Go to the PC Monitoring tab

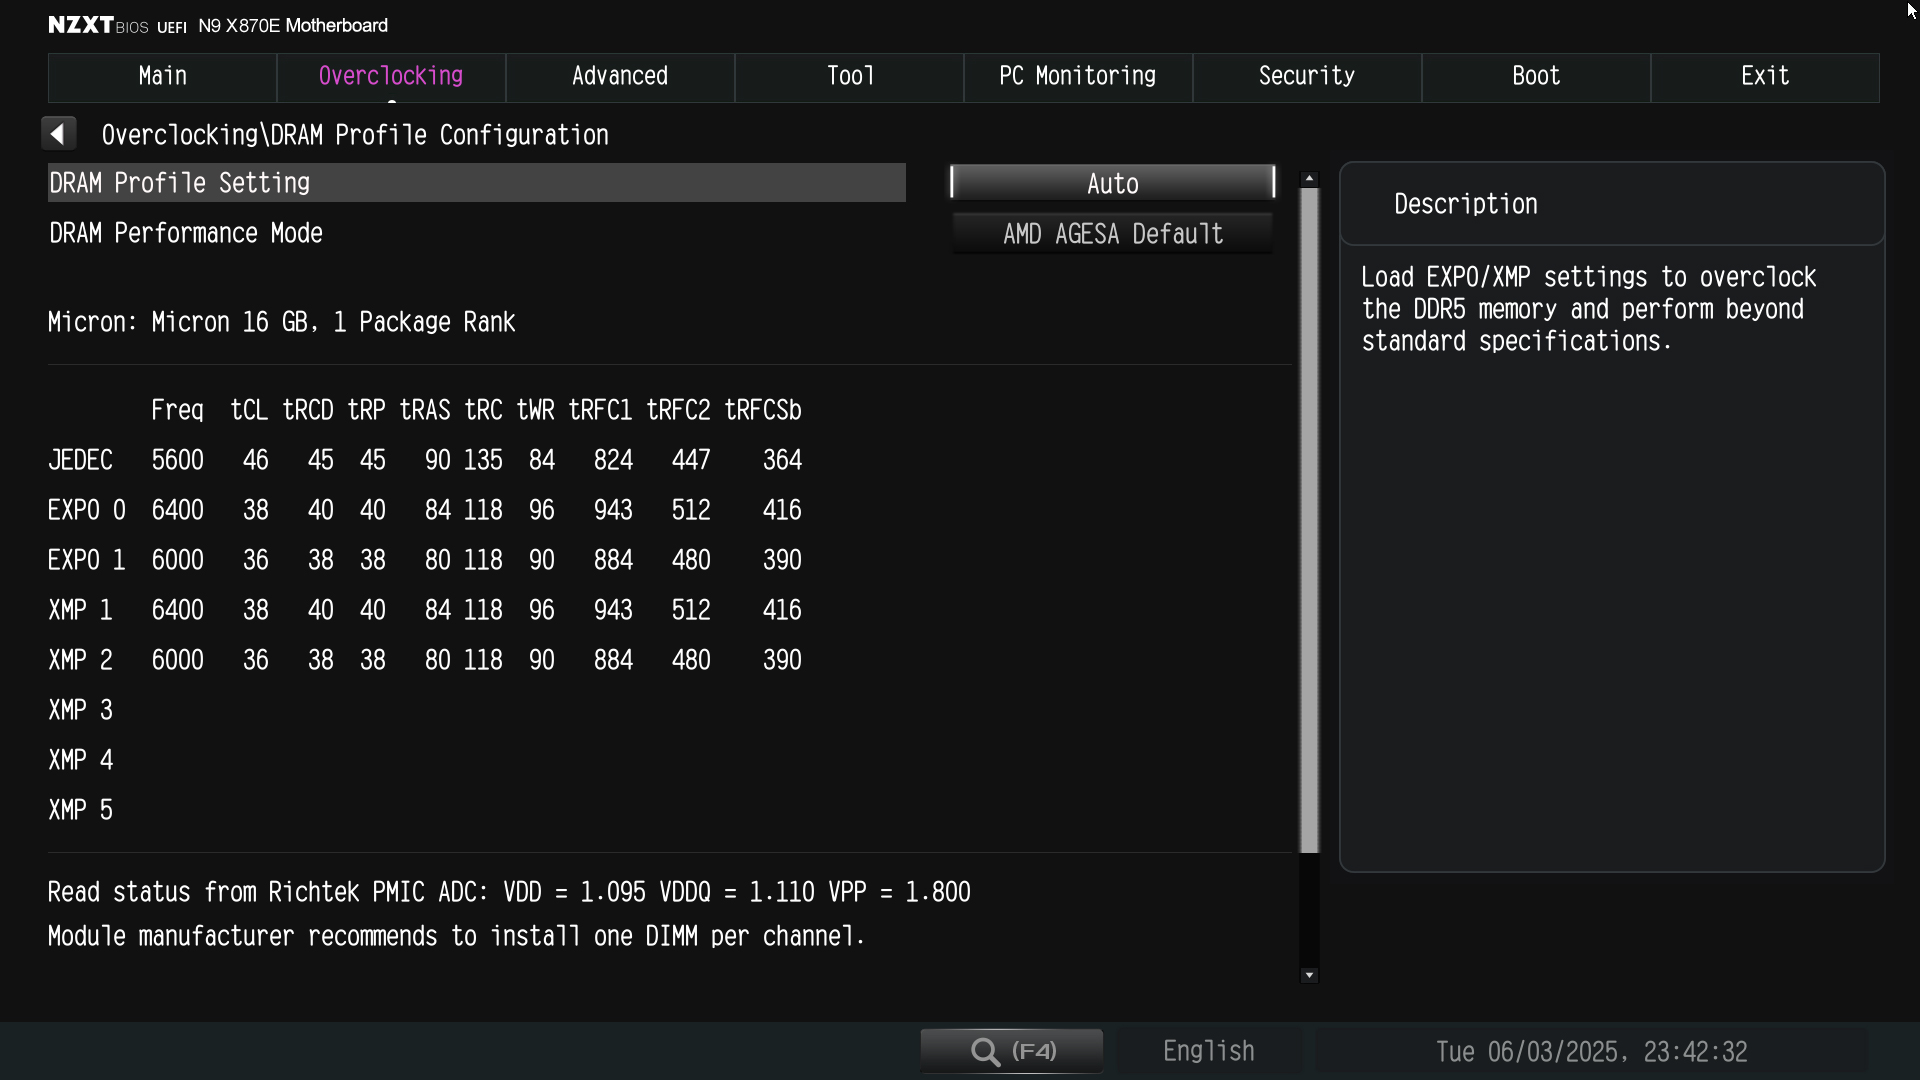[1078, 77]
